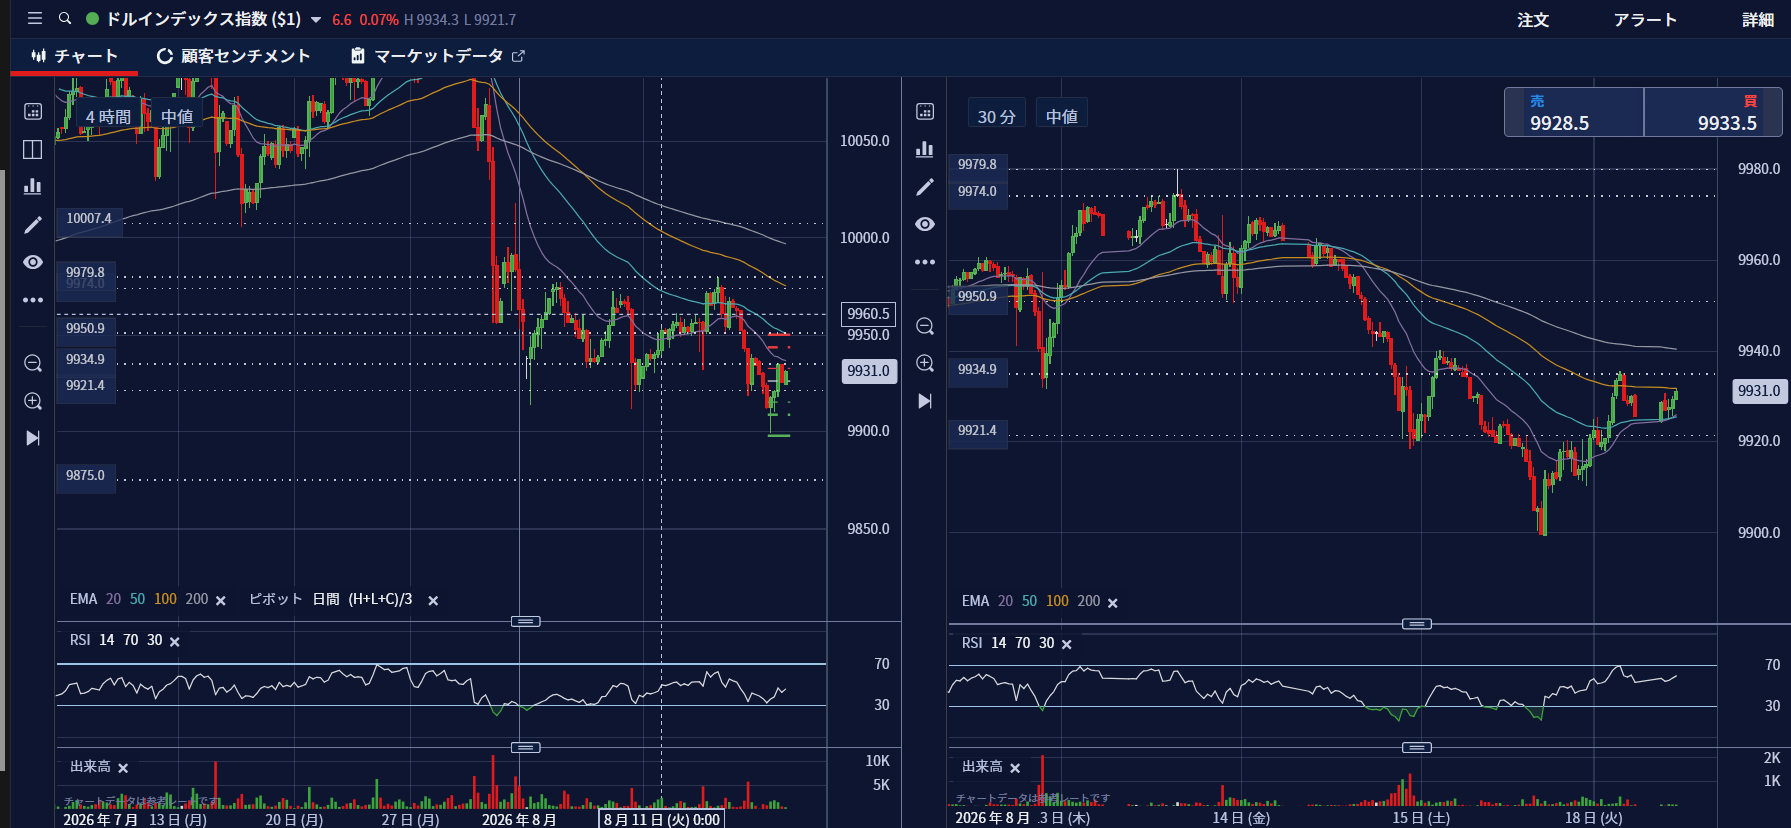
Task: Toggle right chart eye visibility icon
Action: pos(925,224)
